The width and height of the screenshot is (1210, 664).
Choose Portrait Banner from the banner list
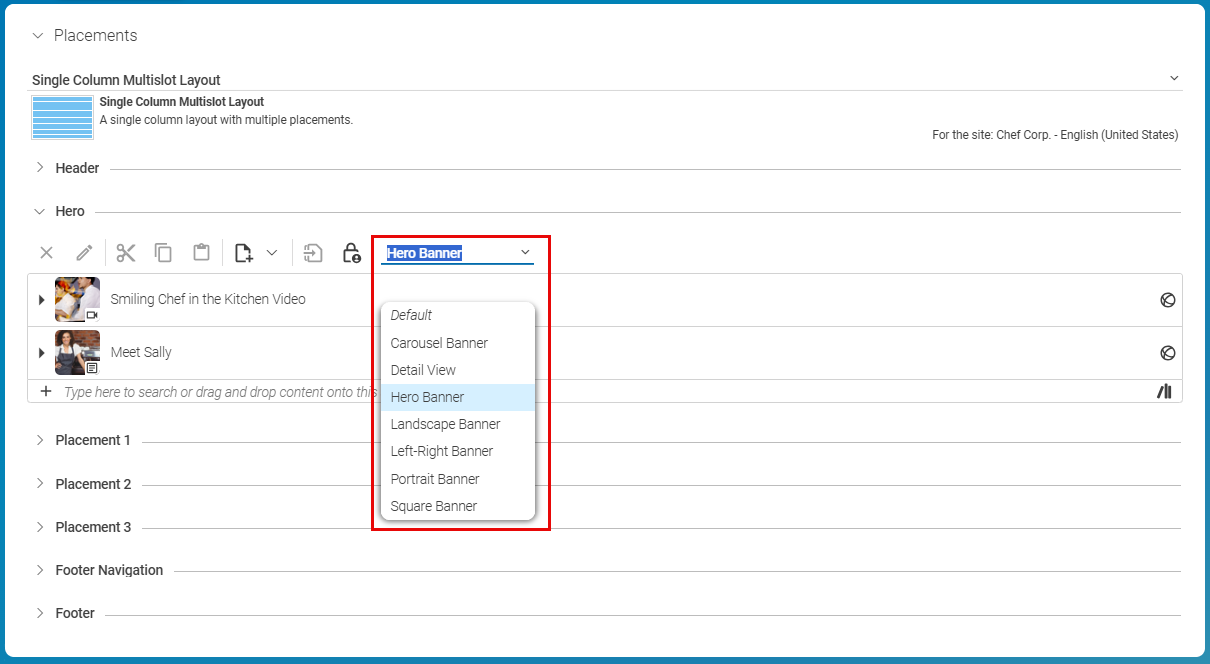pyautogui.click(x=434, y=478)
